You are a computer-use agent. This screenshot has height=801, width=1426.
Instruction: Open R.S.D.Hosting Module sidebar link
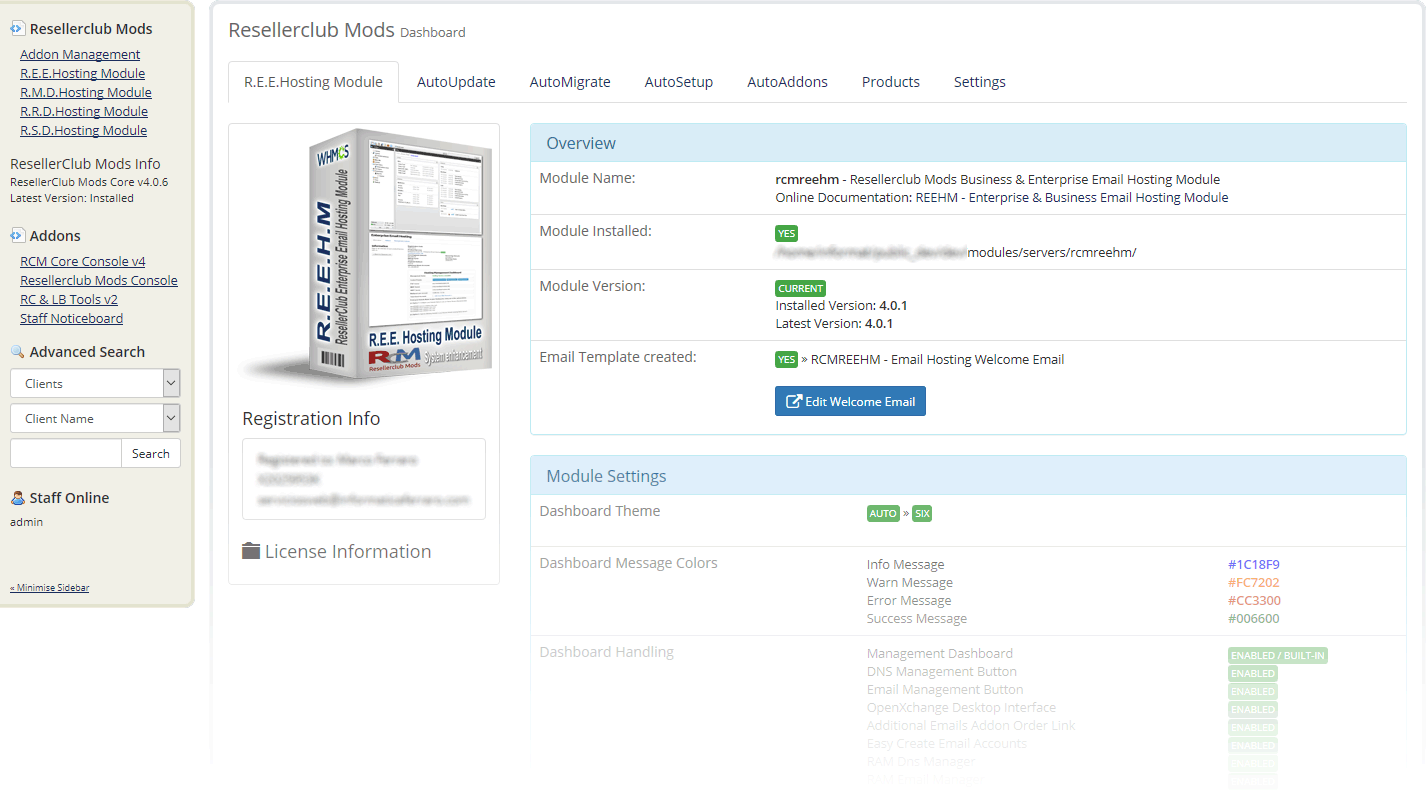(x=83, y=130)
